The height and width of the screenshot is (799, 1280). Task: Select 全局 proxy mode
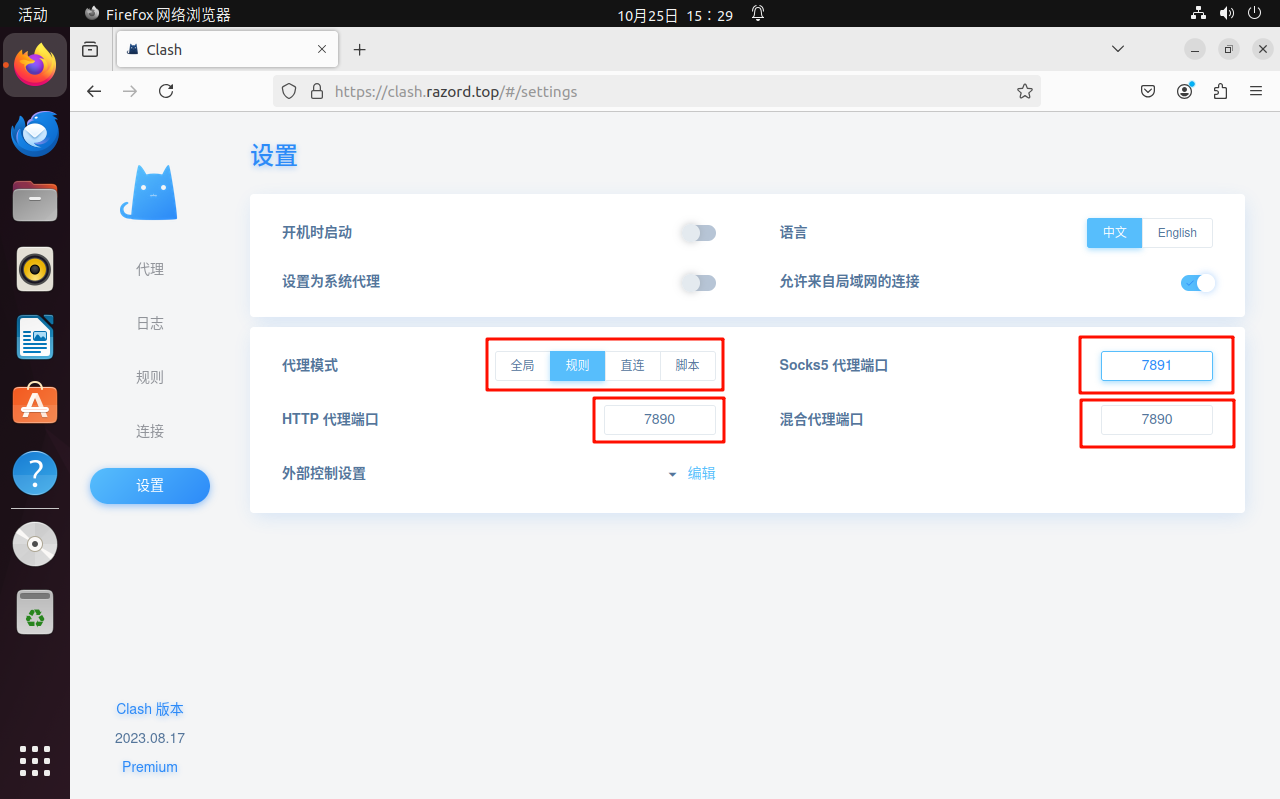click(522, 366)
